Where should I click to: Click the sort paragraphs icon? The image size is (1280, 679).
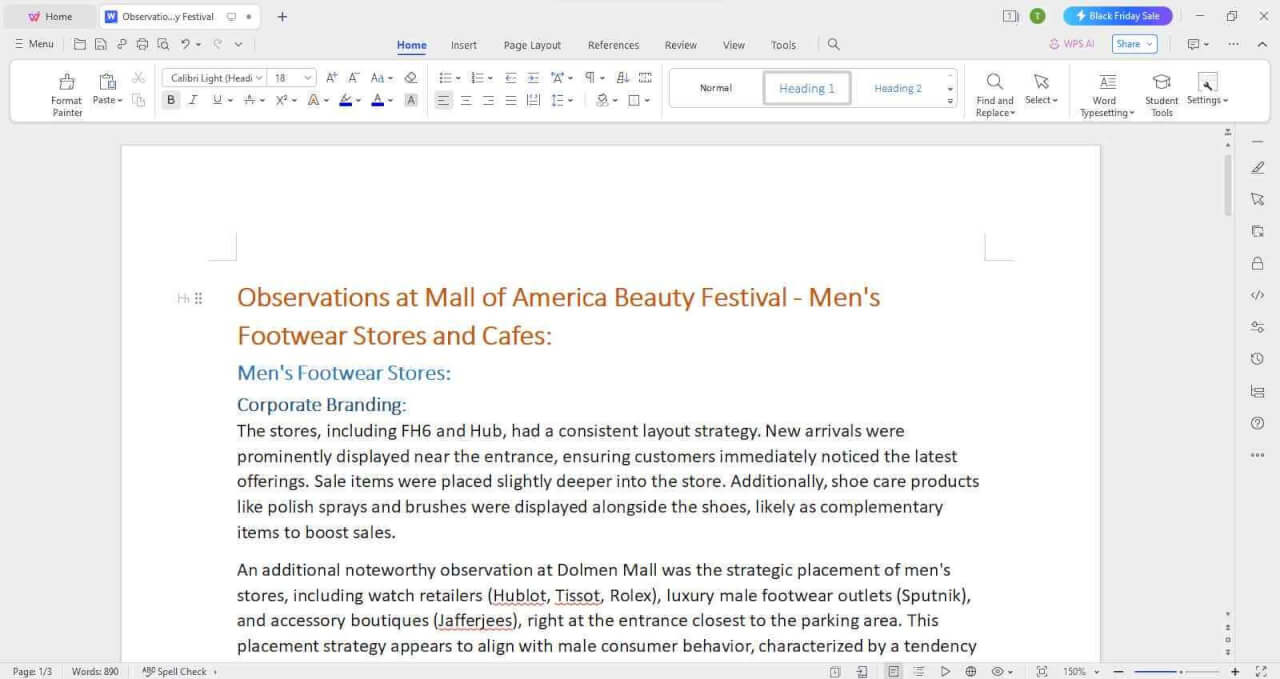pos(623,77)
